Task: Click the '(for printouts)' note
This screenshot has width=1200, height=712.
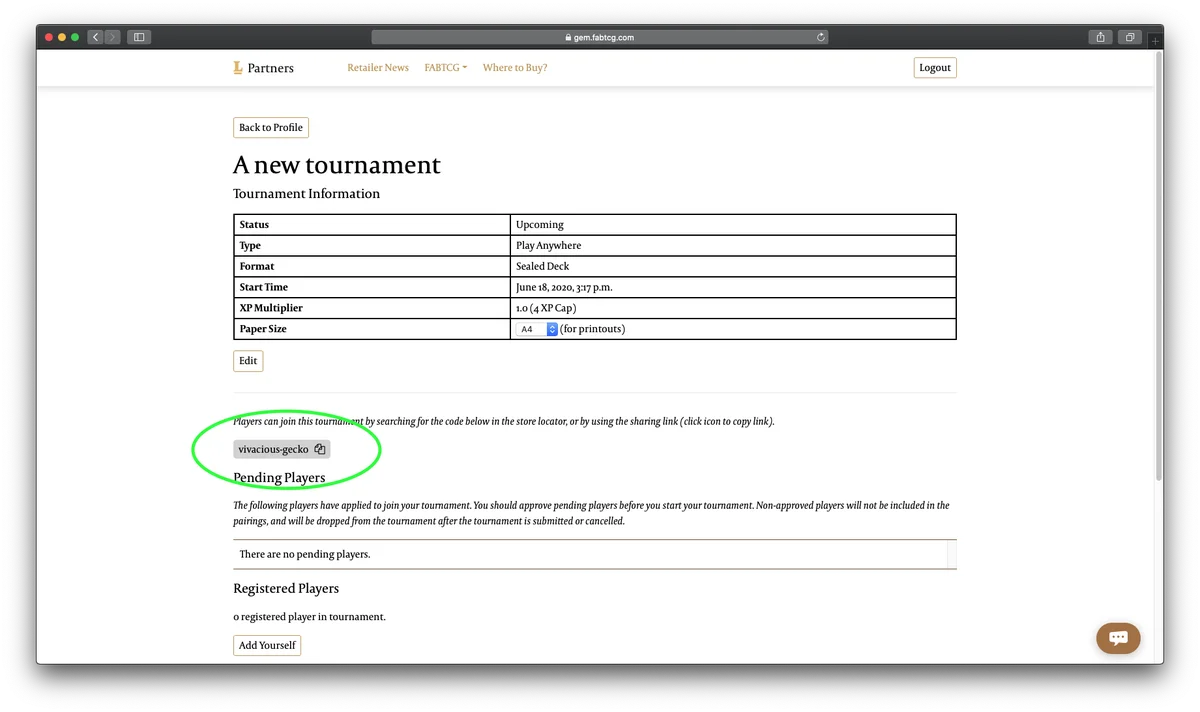Action: [x=593, y=329]
